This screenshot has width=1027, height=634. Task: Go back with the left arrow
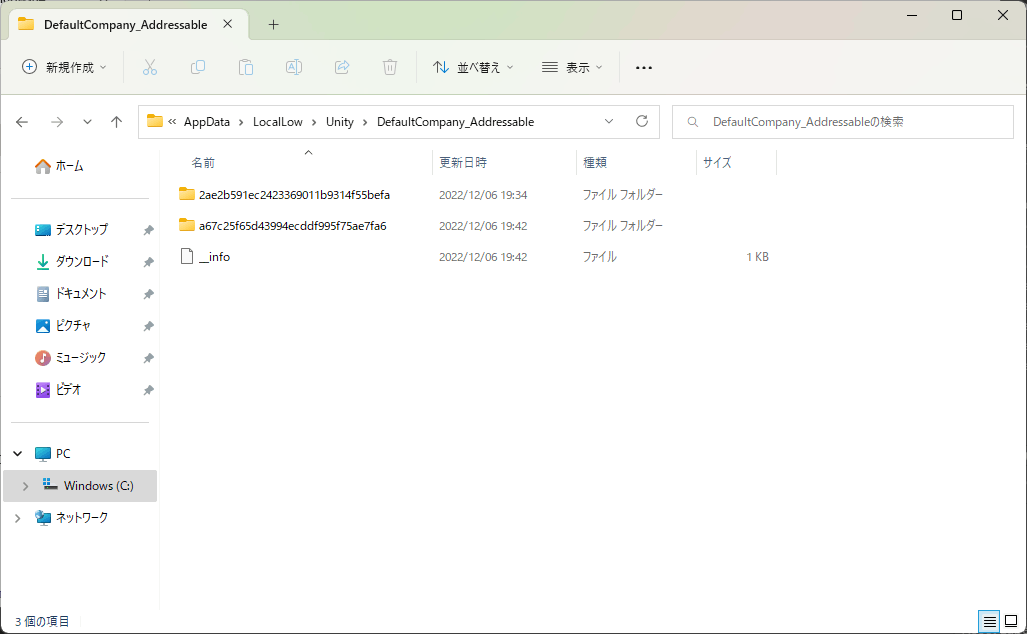coord(22,122)
